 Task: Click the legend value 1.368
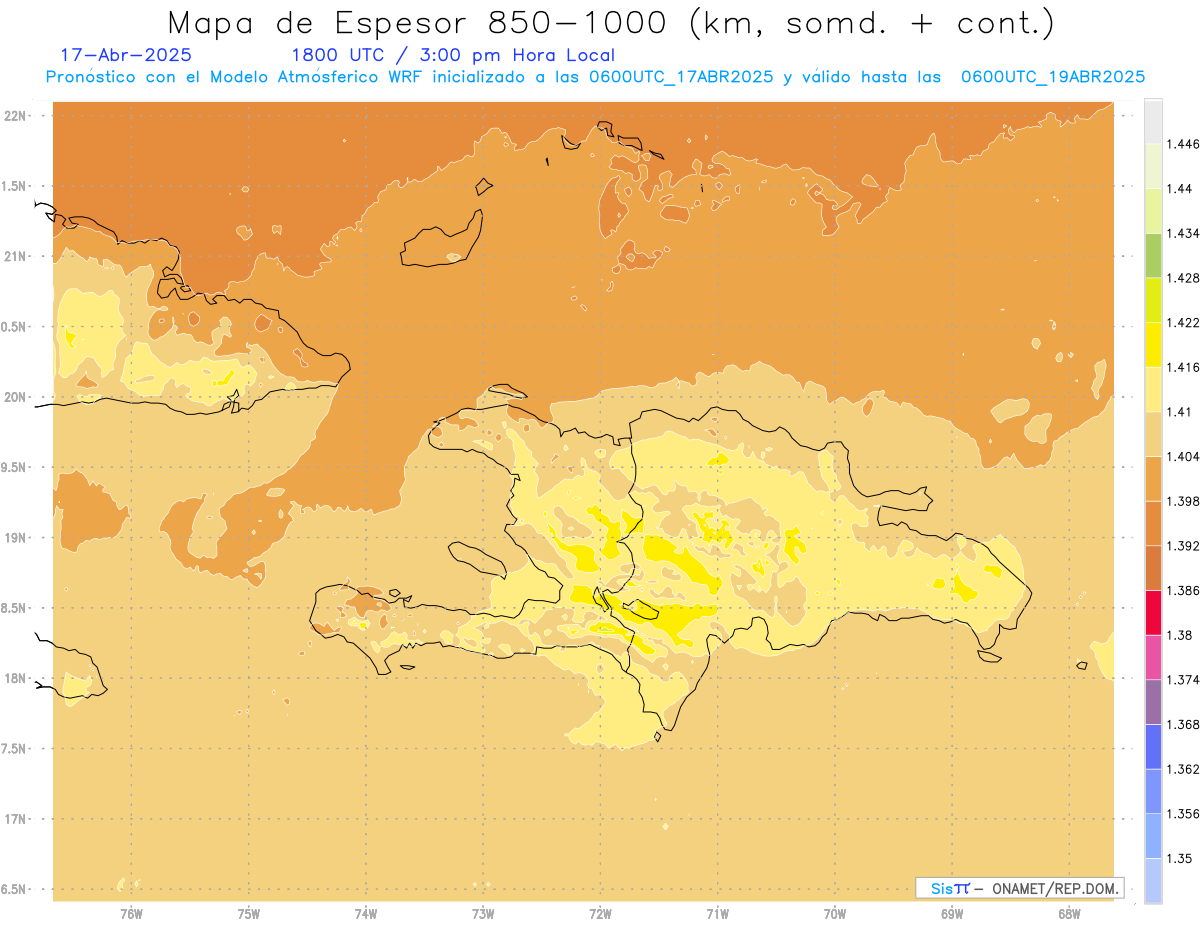coord(1182,724)
